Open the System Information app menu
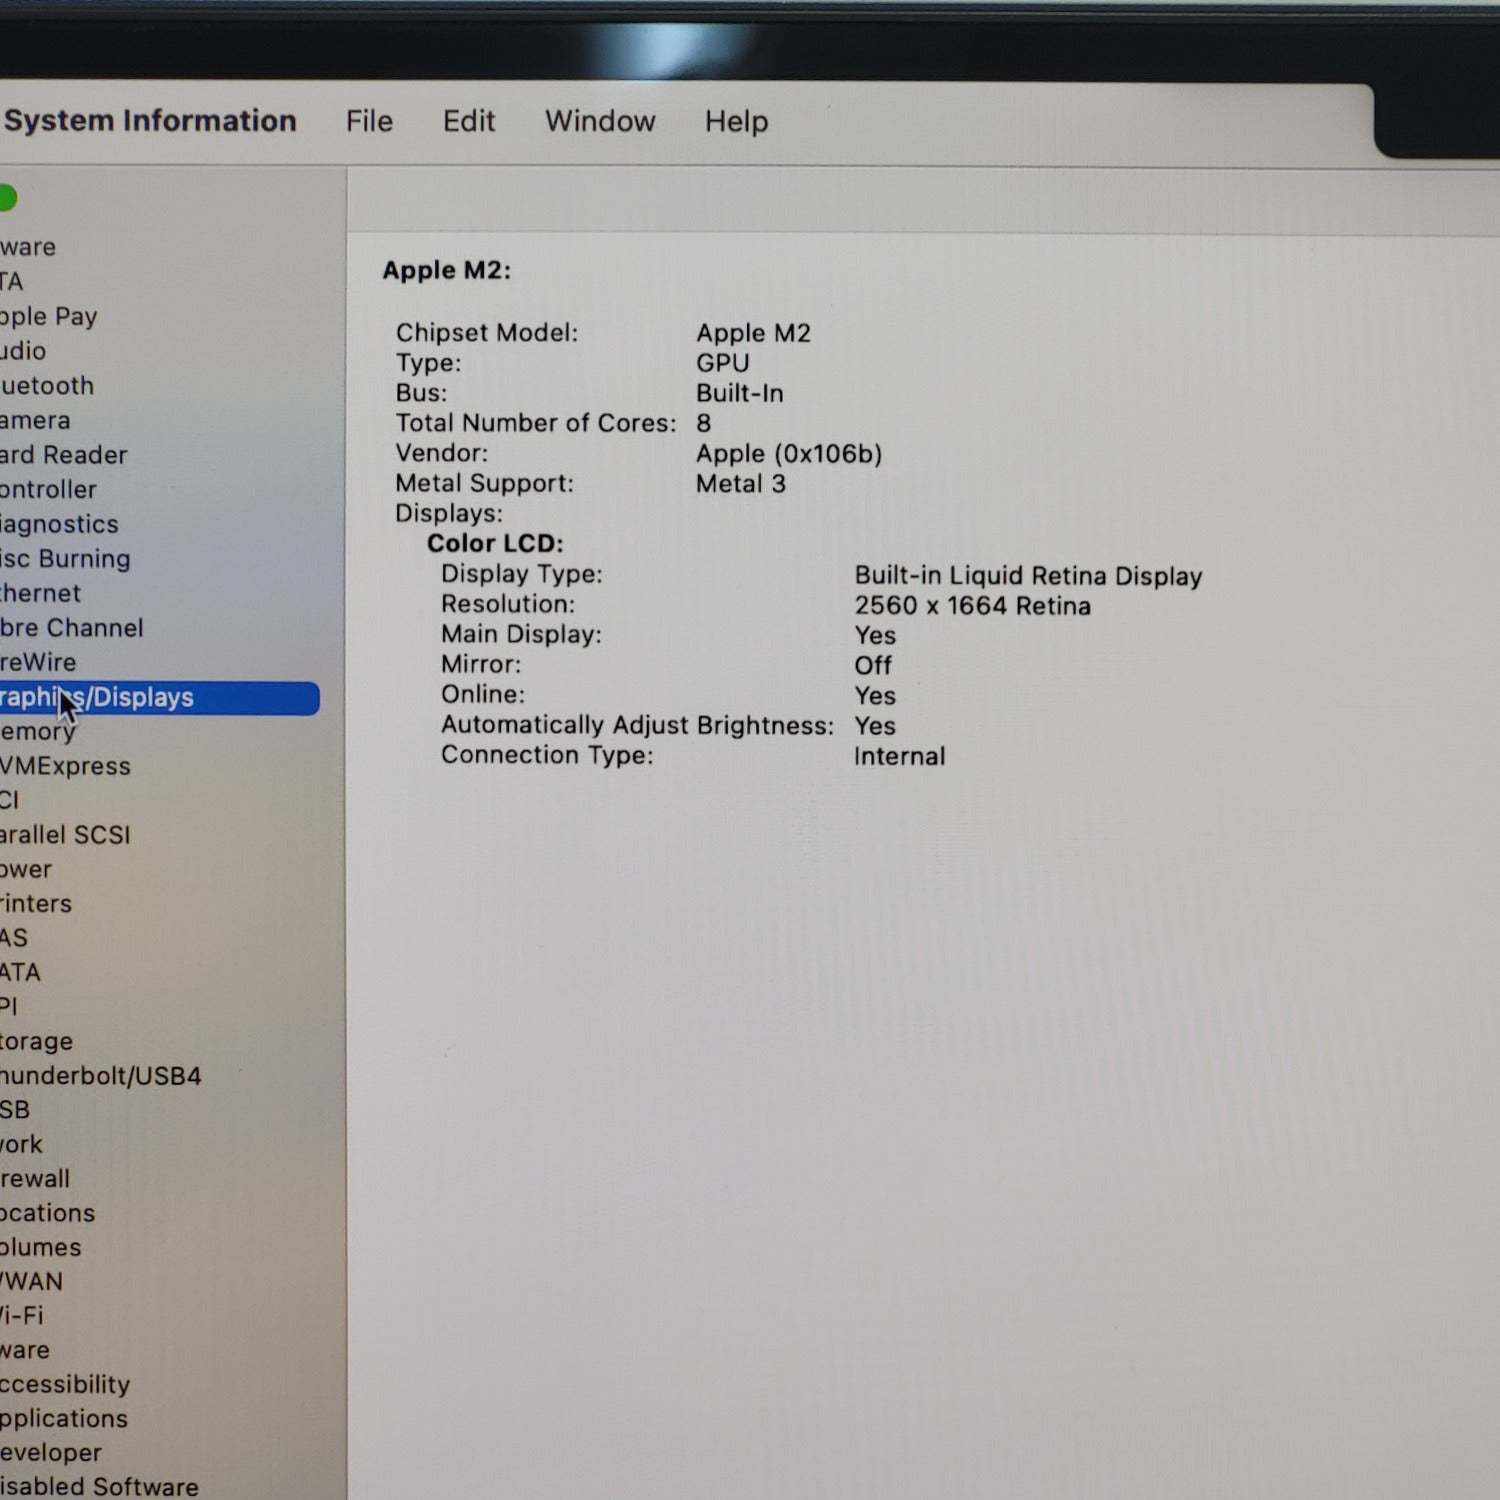 150,120
